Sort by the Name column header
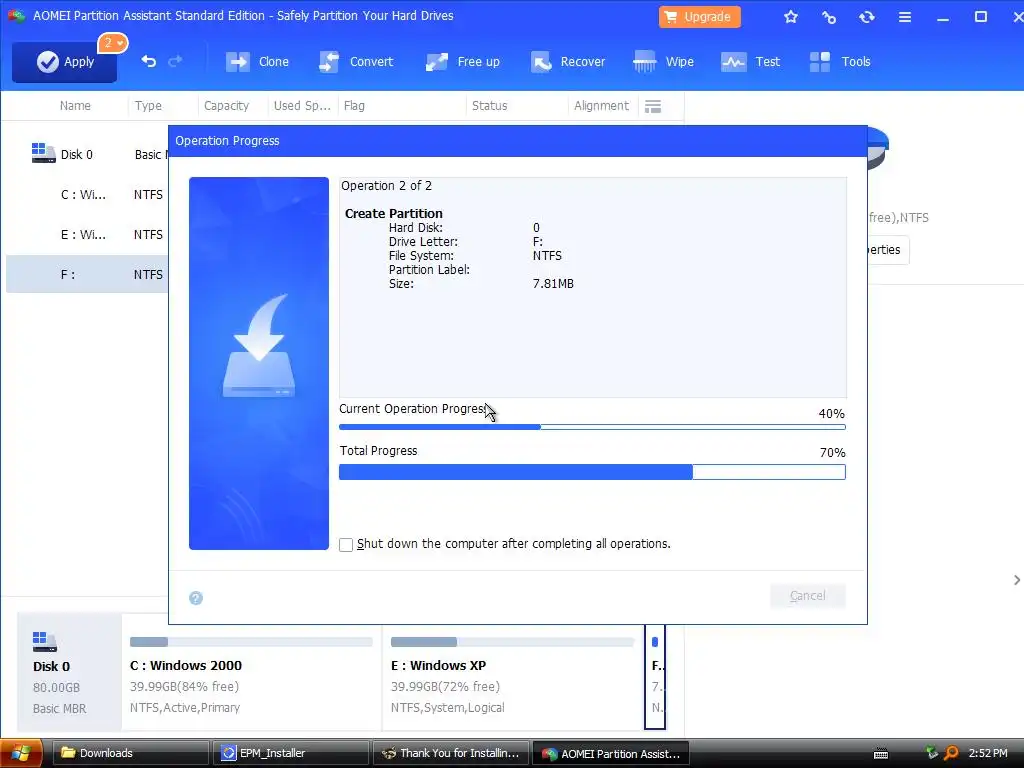Image resolution: width=1024 pixels, height=768 pixels. pos(75,106)
